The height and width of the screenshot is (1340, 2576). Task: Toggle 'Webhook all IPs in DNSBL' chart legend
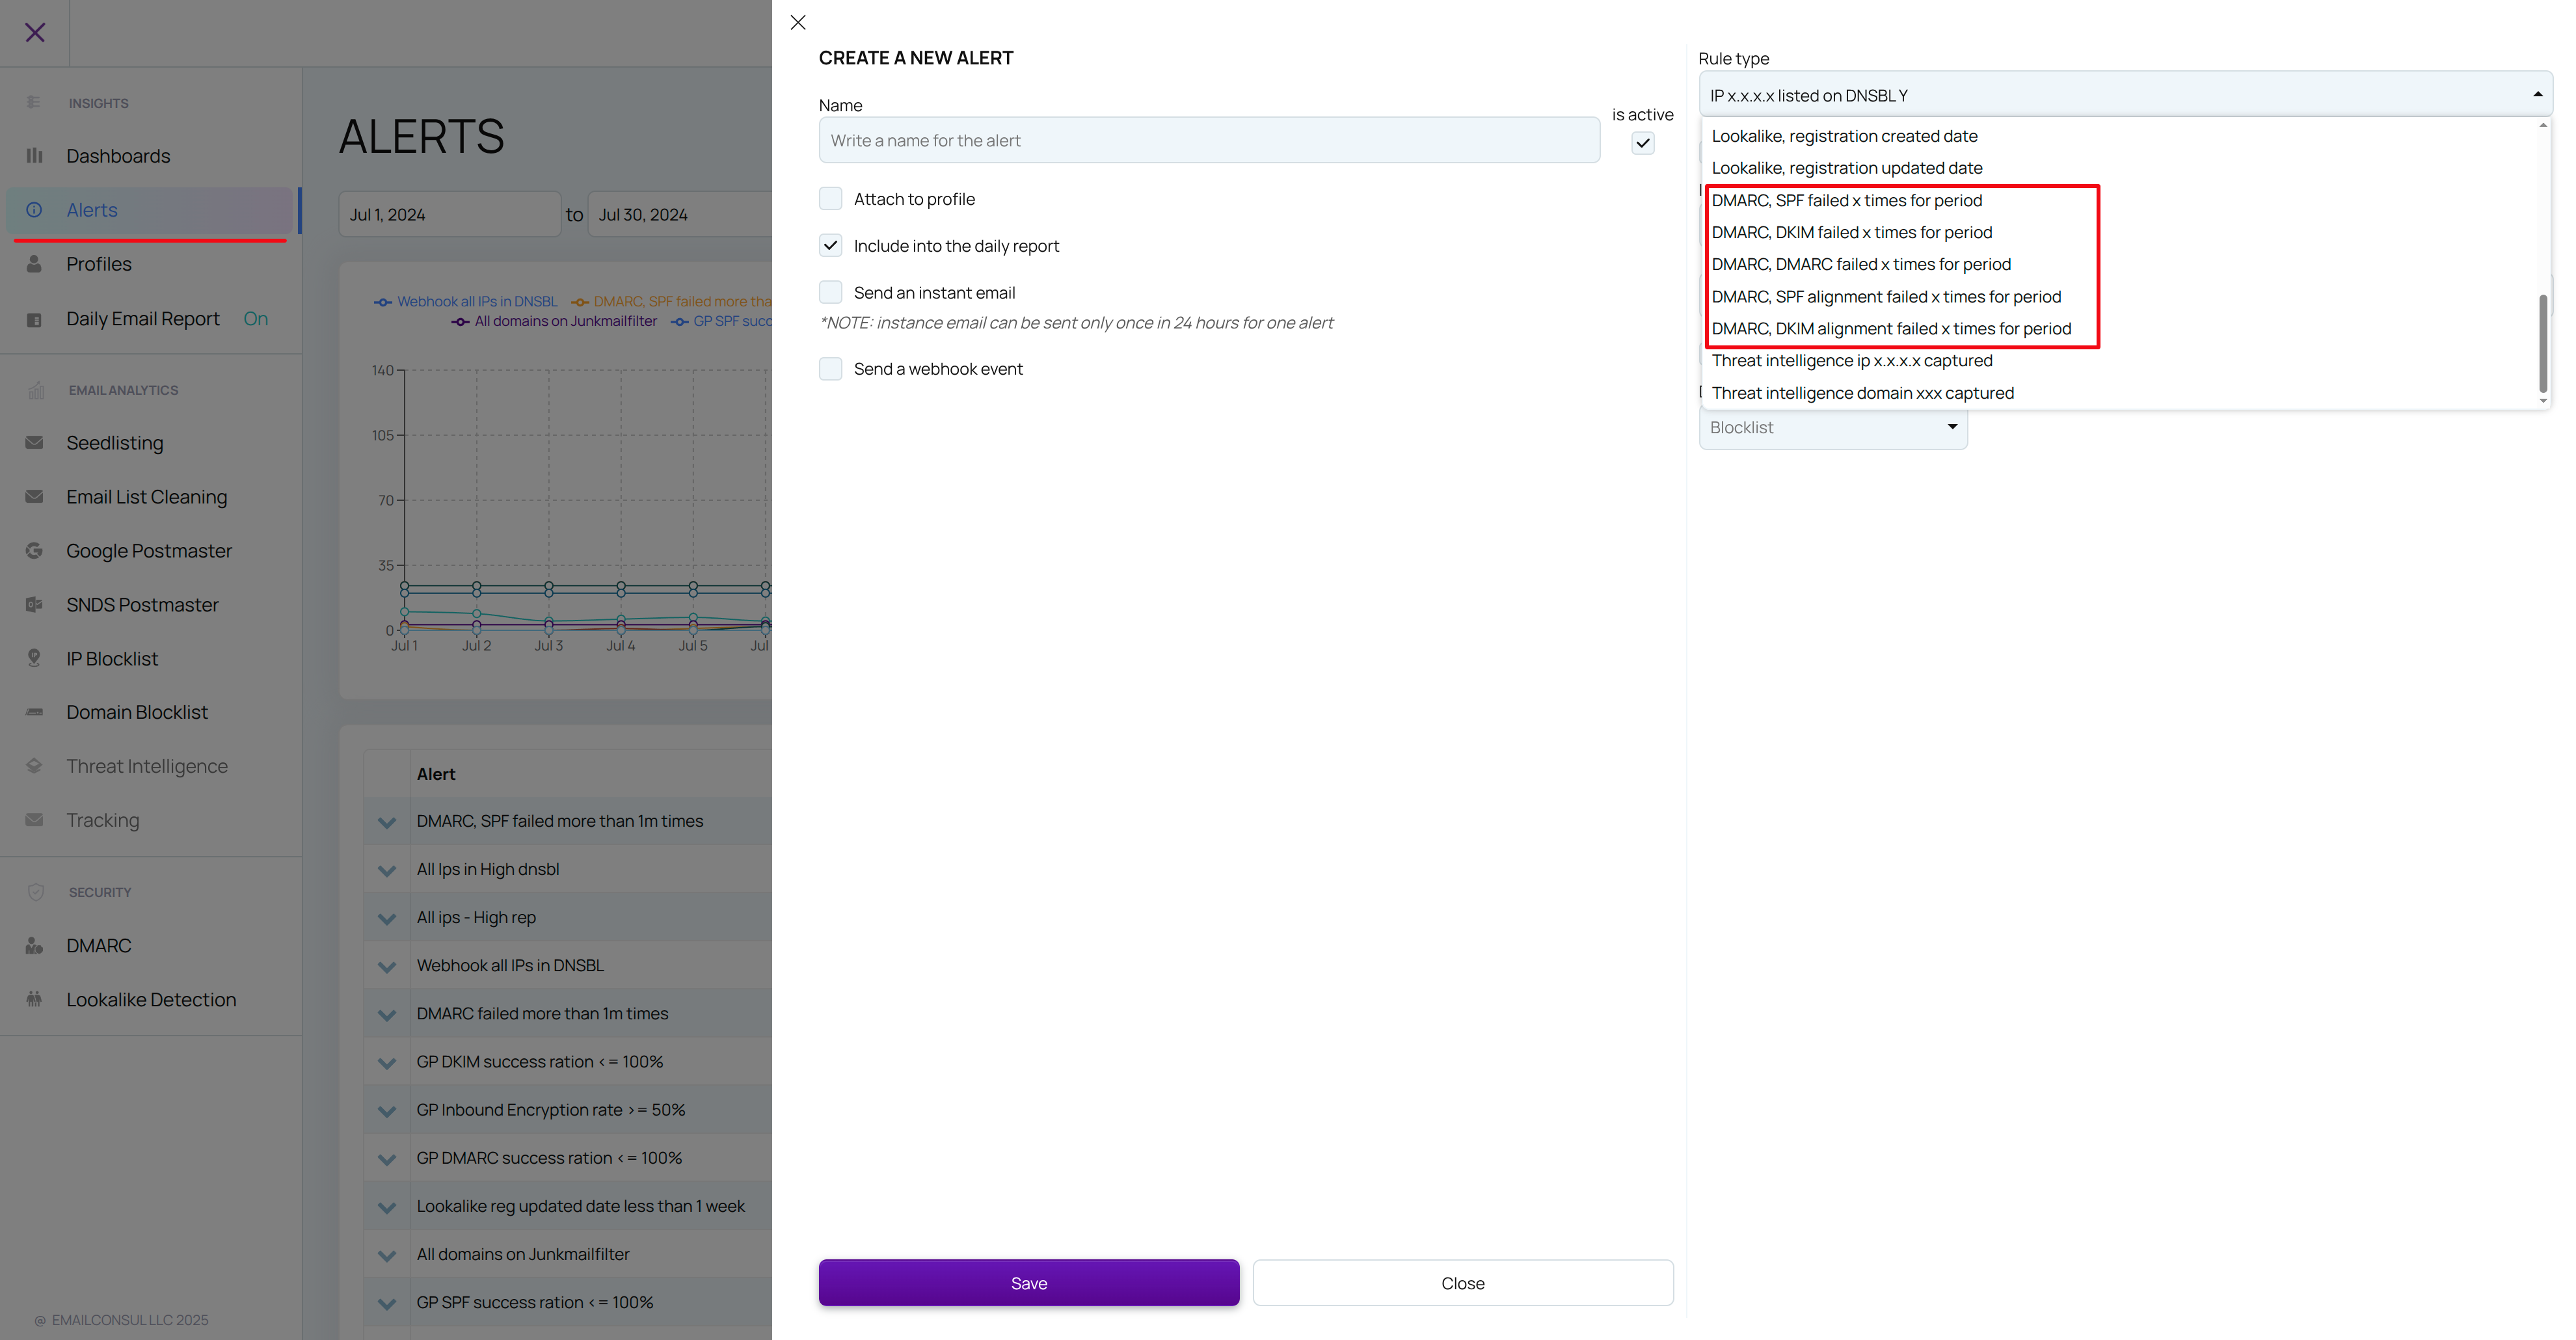pyautogui.click(x=466, y=301)
